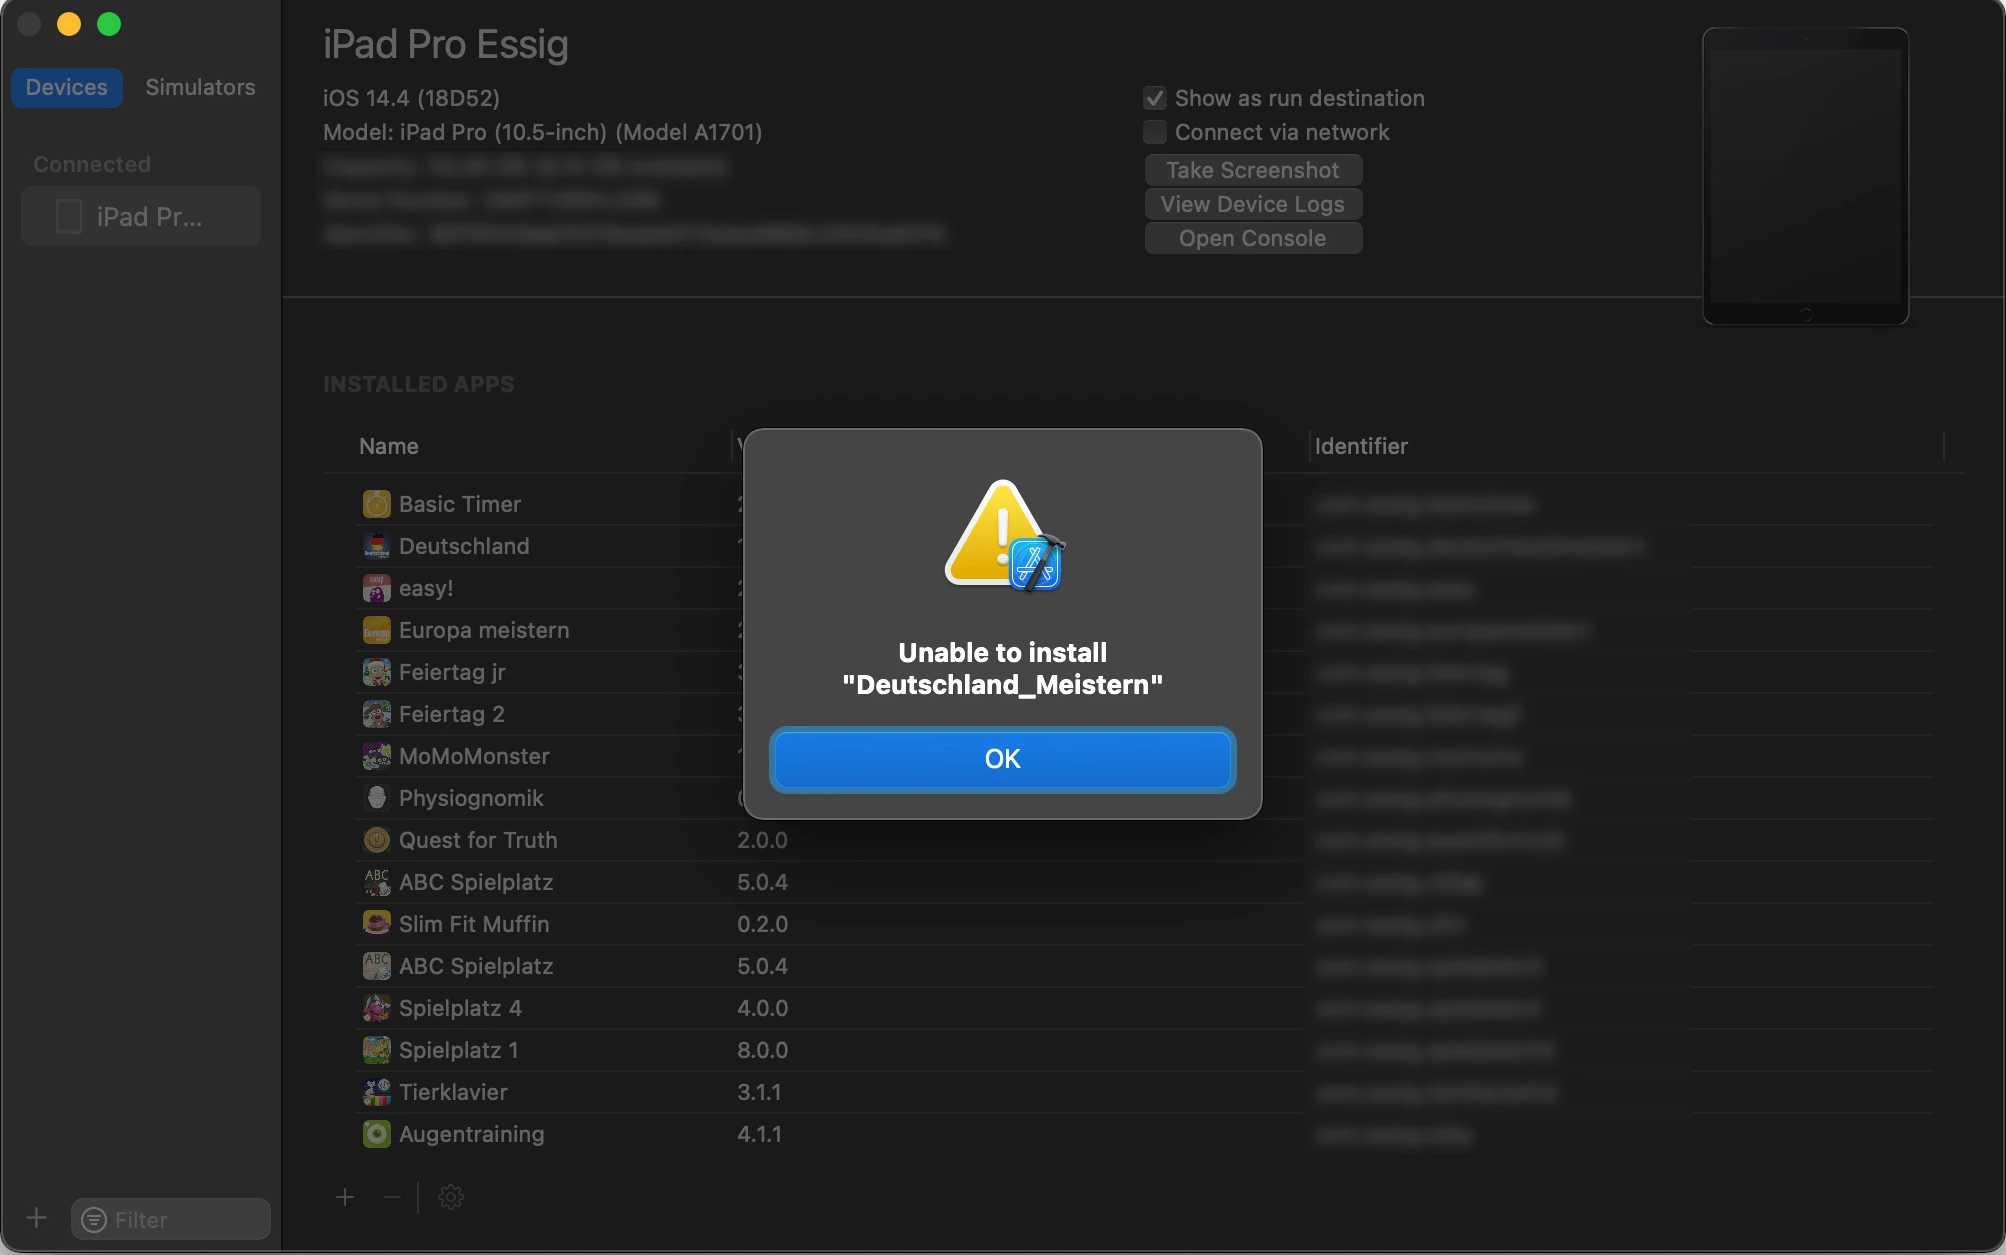Image resolution: width=2006 pixels, height=1255 pixels.
Task: Click the Deutschland app icon
Action: (x=376, y=546)
